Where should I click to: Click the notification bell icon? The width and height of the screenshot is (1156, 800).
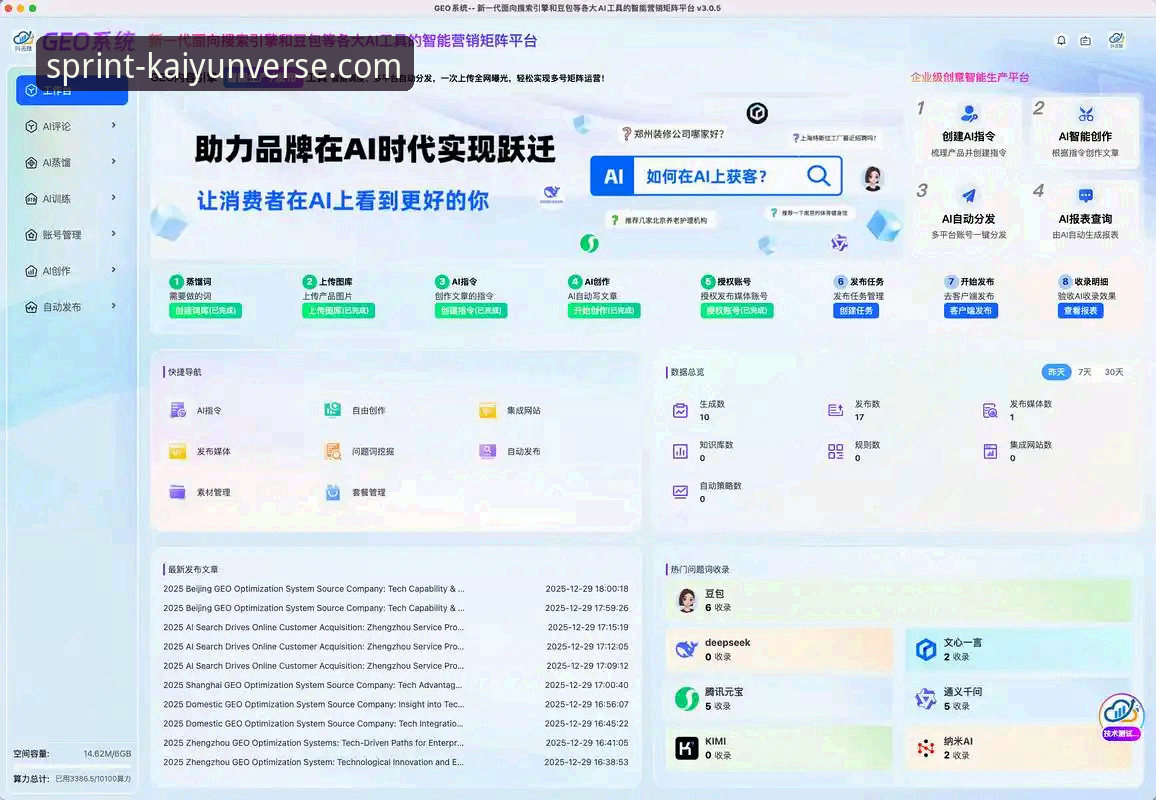click(1062, 39)
